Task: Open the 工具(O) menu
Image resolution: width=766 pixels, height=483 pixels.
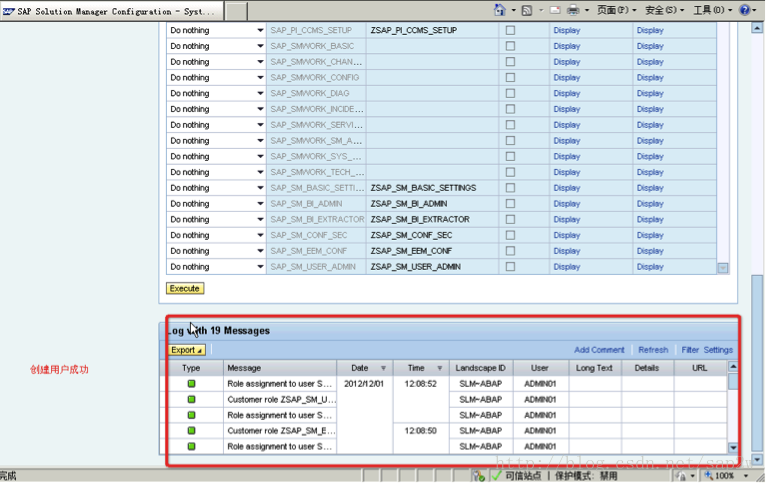Action: pyautogui.click(x=712, y=10)
